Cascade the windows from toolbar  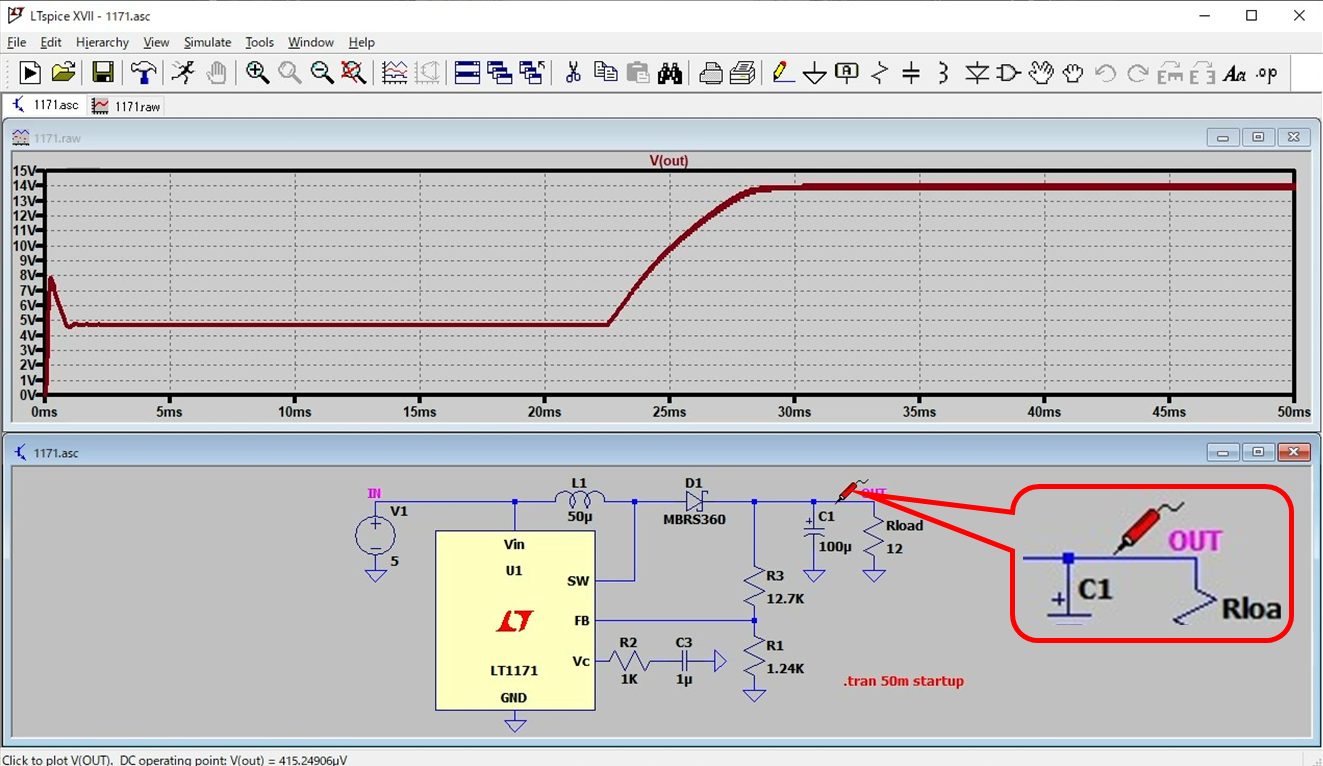pos(500,72)
